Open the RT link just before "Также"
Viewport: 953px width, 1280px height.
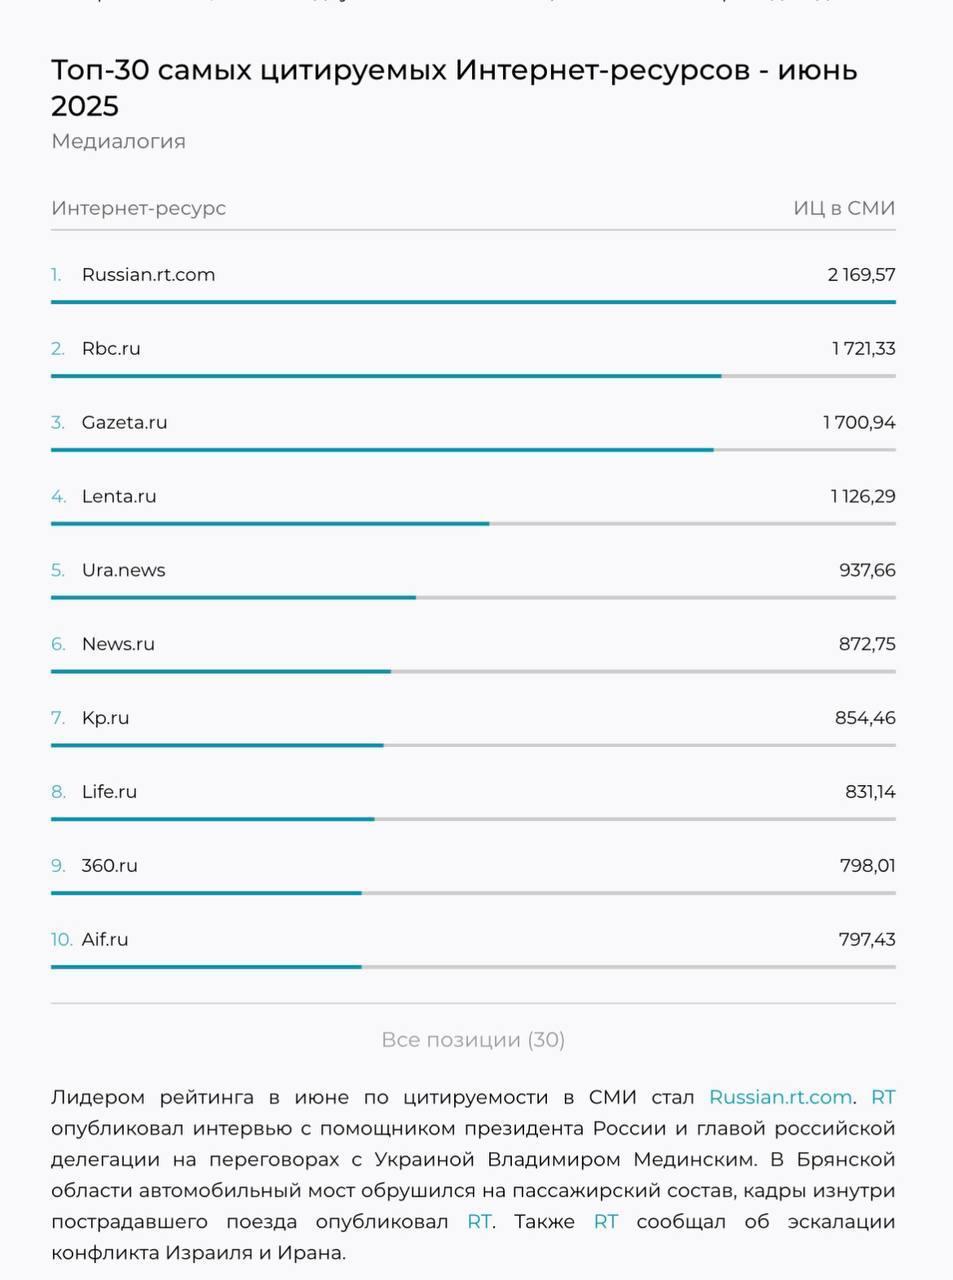[x=479, y=1222]
